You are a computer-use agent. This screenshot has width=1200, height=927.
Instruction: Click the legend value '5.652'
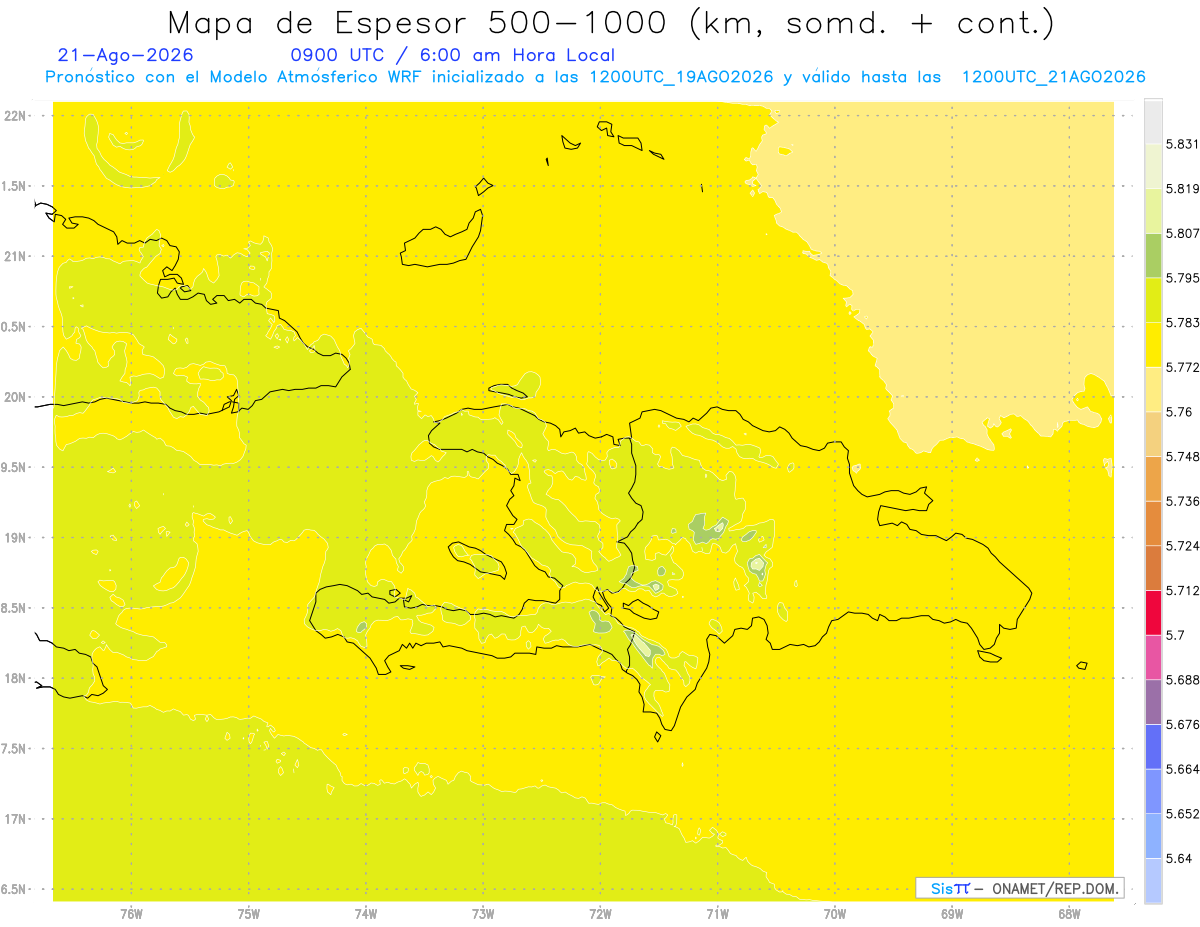[x=1182, y=814]
